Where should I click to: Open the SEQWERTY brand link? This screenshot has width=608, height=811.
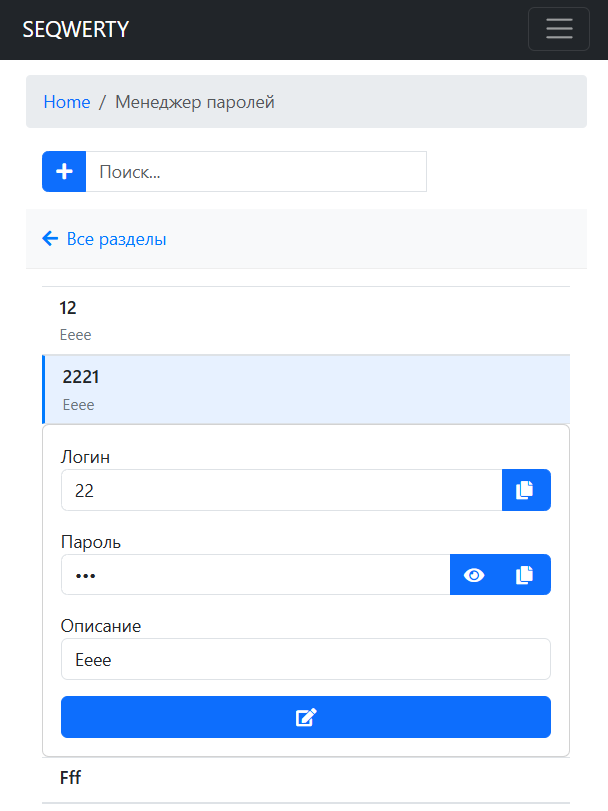tap(76, 29)
